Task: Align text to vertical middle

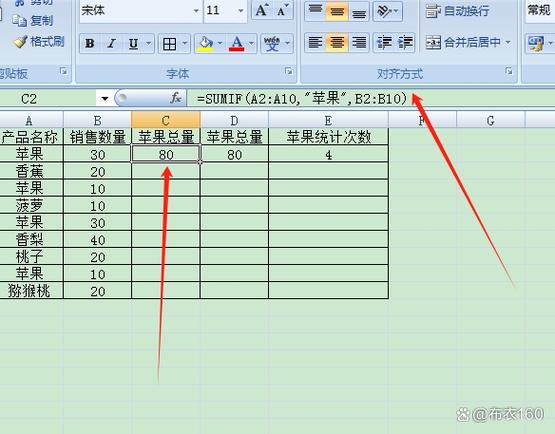Action: [337, 11]
